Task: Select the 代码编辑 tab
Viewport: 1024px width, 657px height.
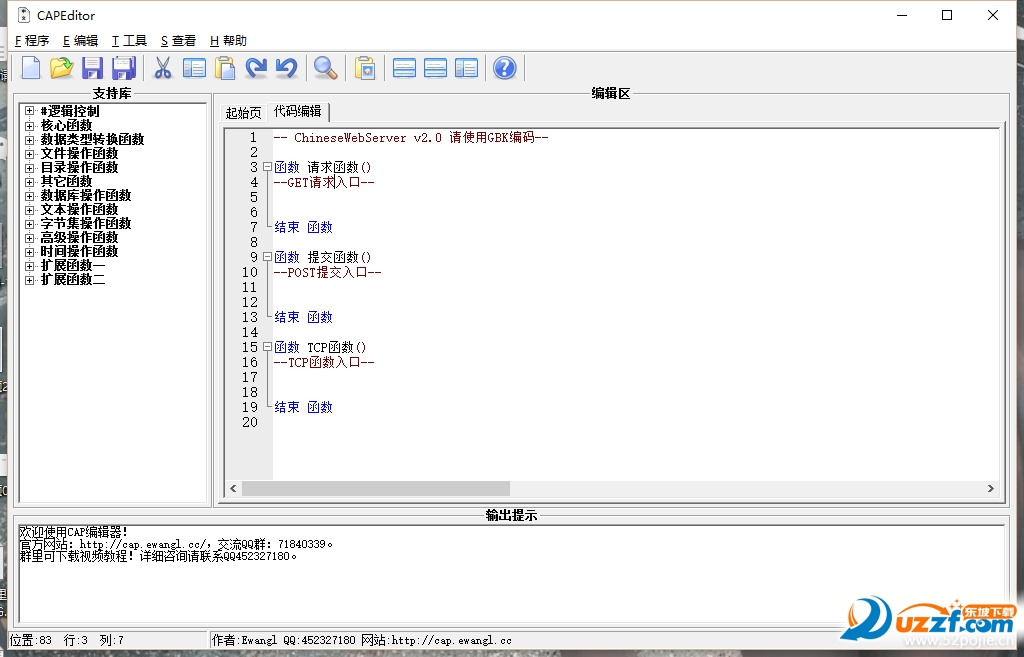Action: (298, 111)
